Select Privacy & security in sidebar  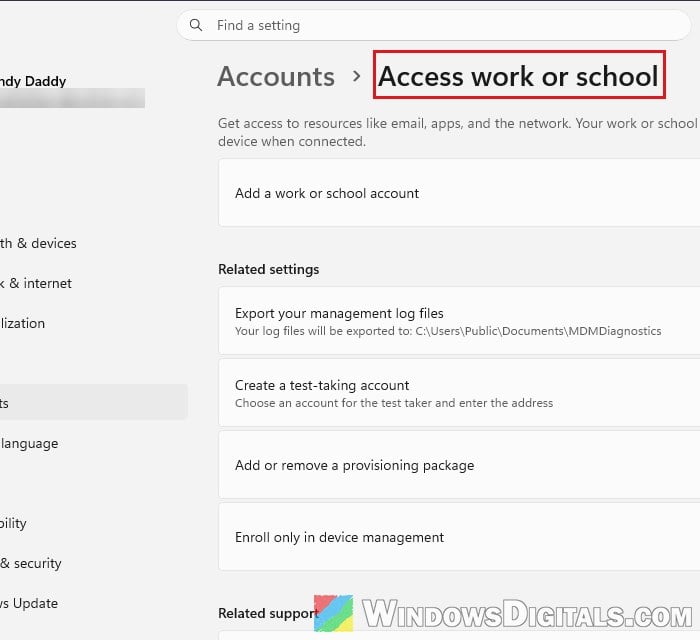pos(30,563)
